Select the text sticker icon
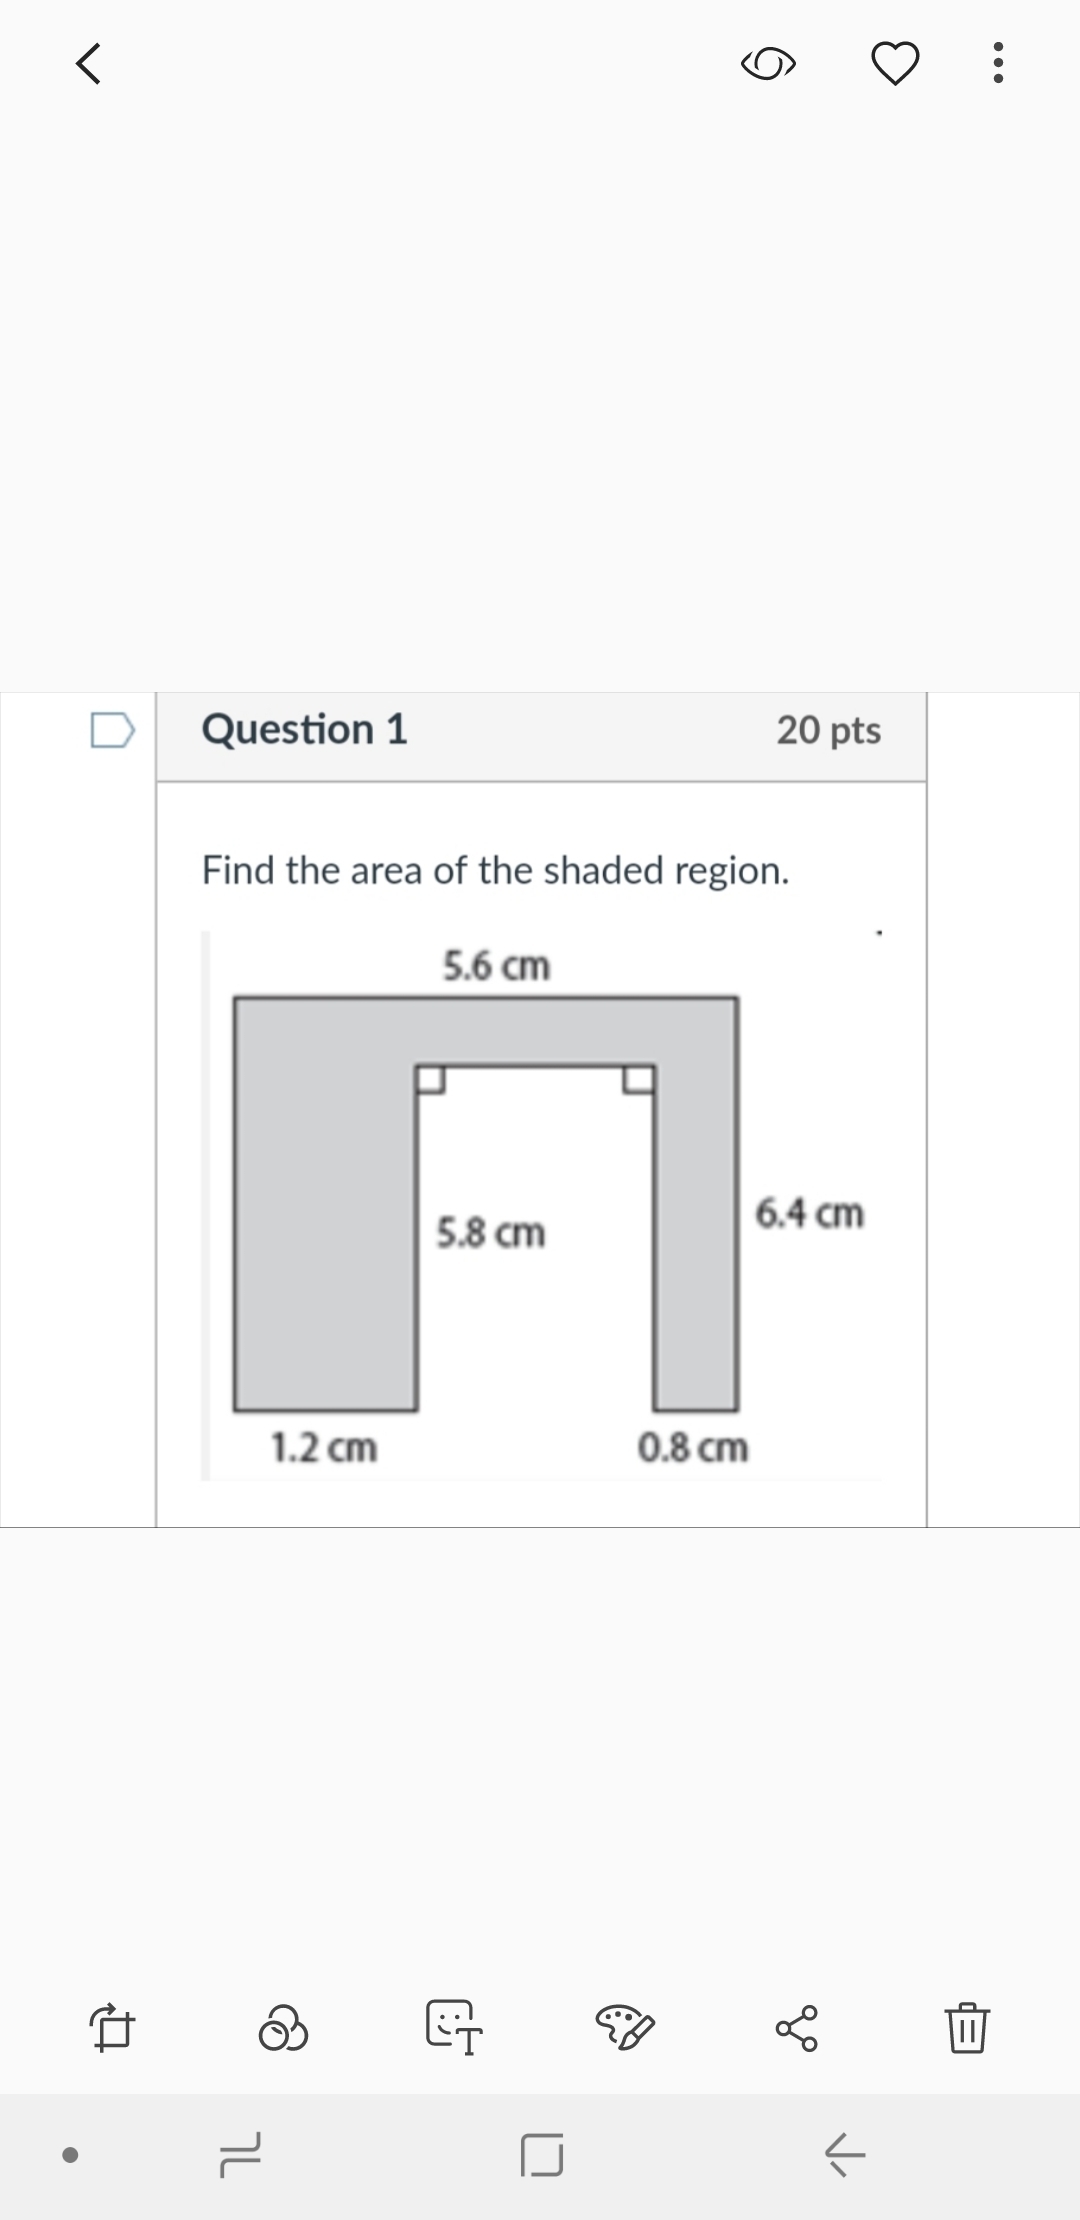Screen dimensions: 1080x2220 [455, 2027]
